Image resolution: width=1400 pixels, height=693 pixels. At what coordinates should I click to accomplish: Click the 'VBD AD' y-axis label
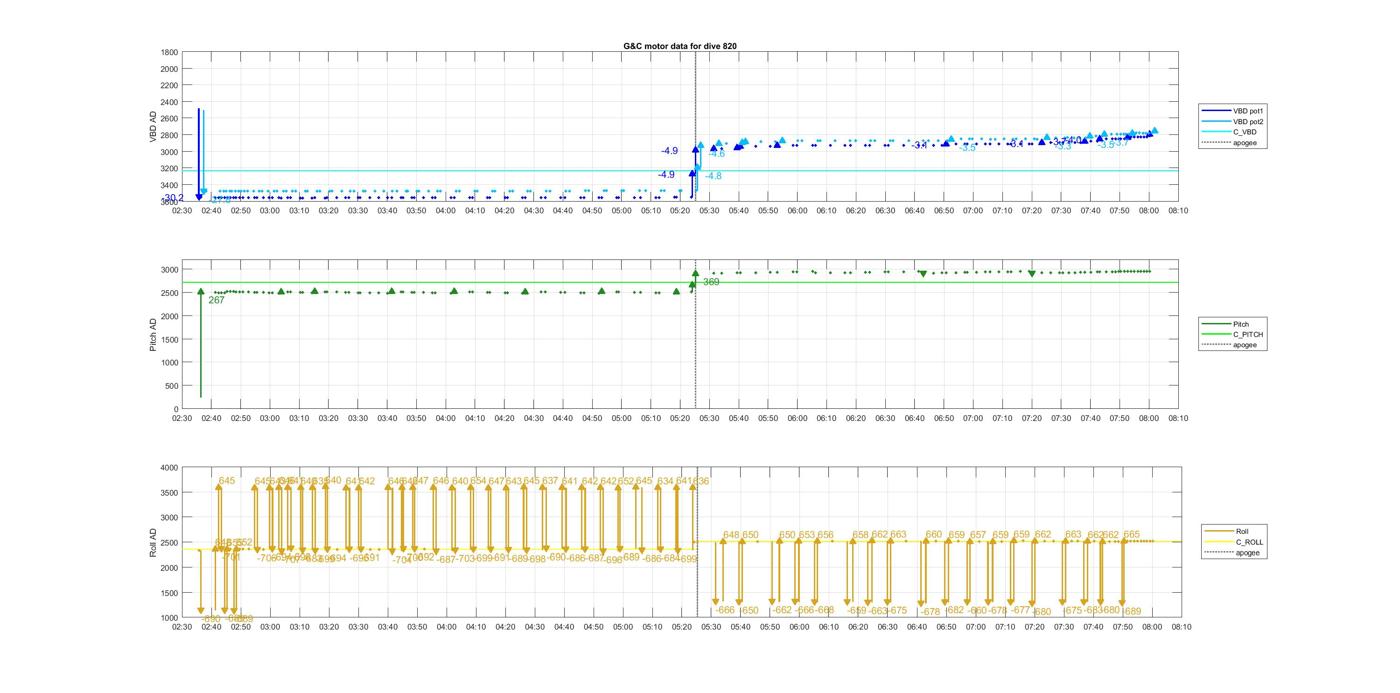[x=154, y=127]
